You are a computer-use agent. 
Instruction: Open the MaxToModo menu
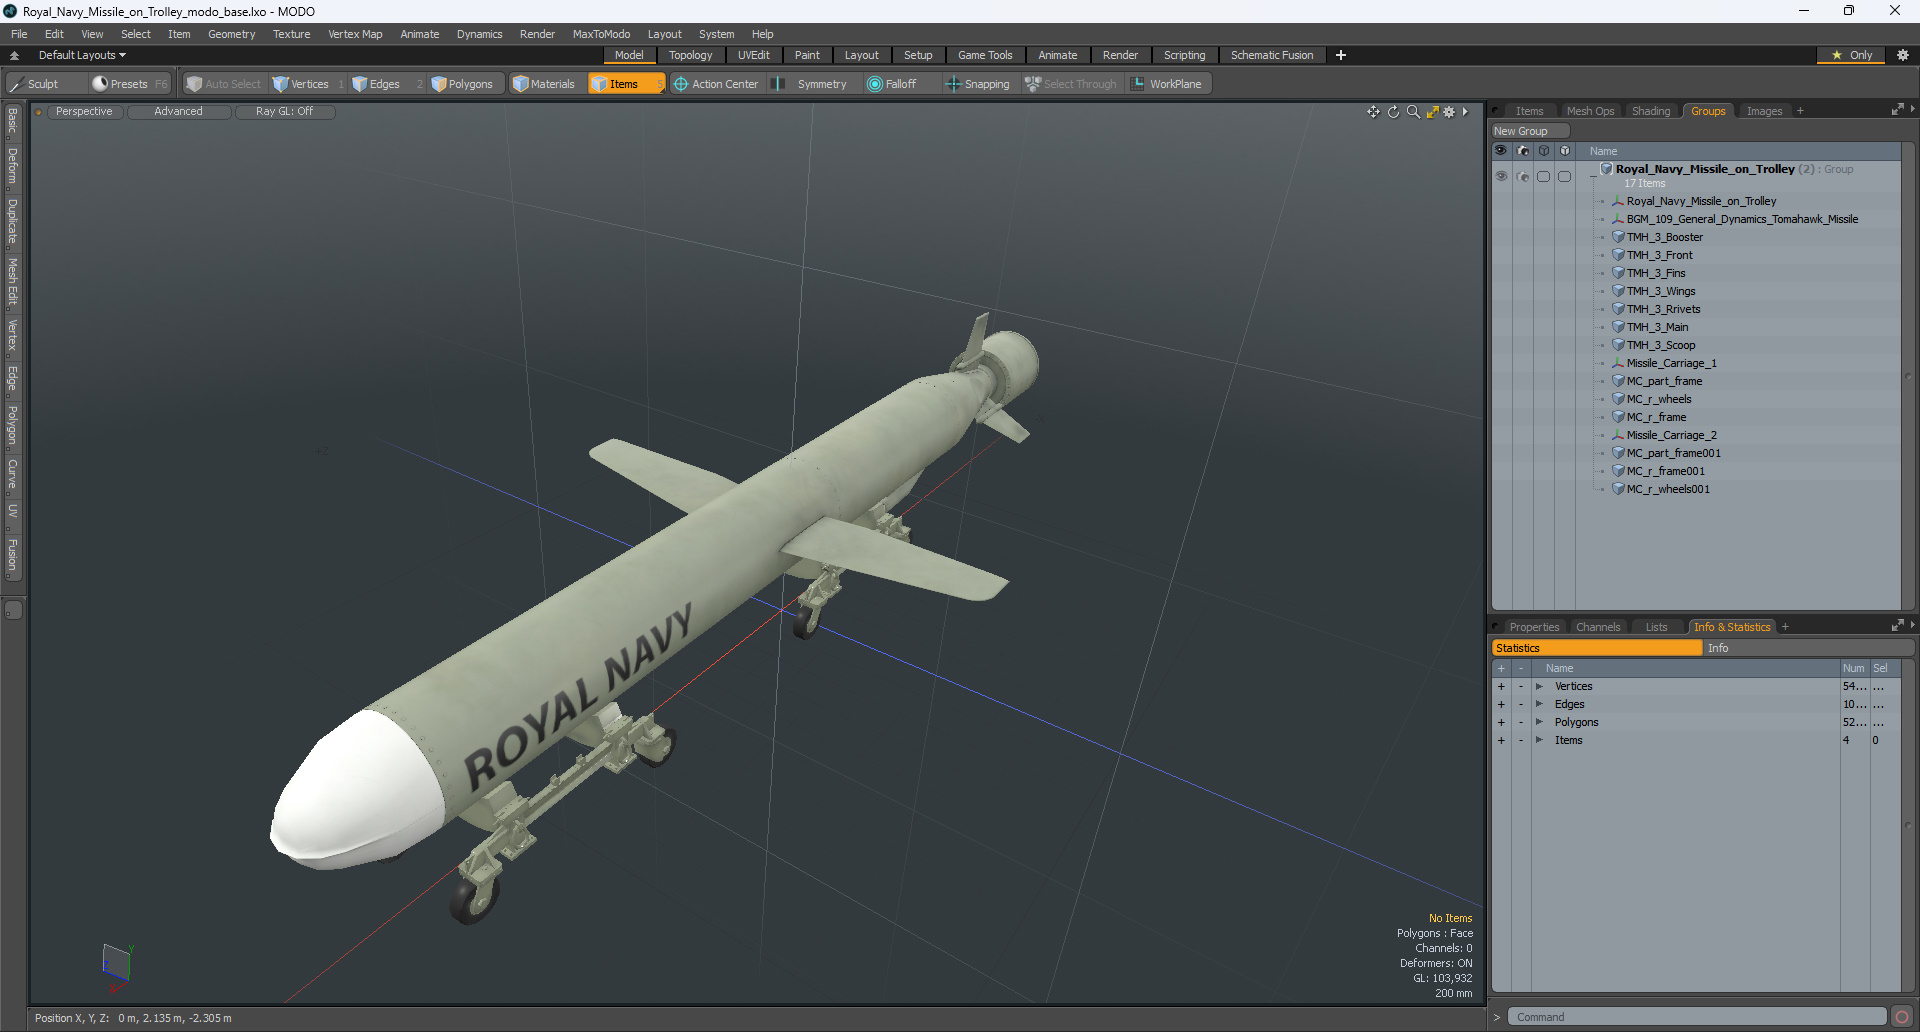pos(601,34)
